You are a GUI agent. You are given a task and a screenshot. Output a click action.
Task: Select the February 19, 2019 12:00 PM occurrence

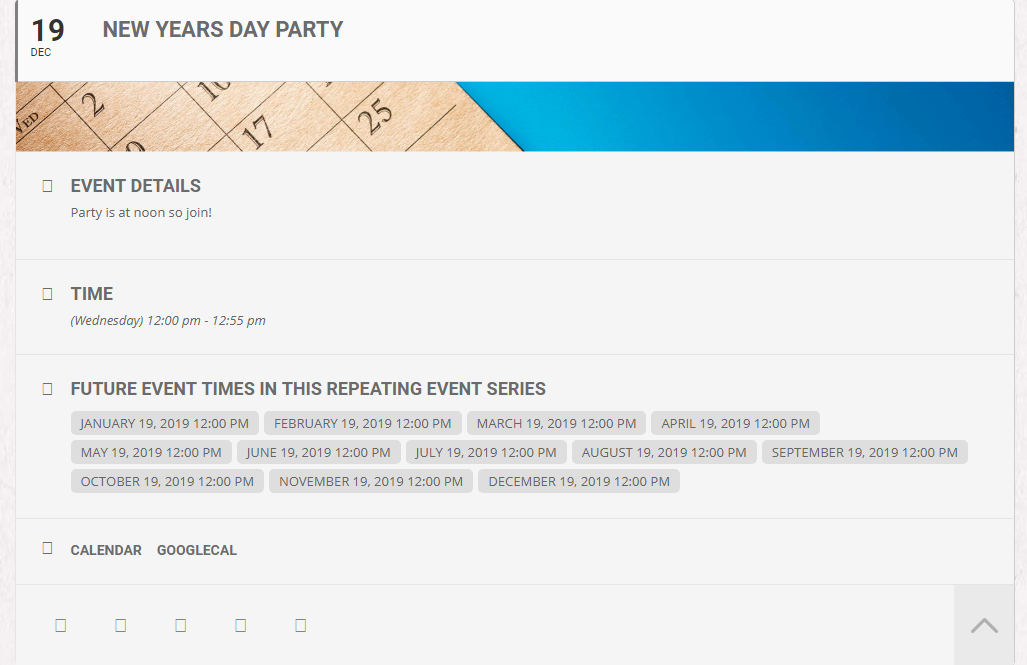click(363, 423)
